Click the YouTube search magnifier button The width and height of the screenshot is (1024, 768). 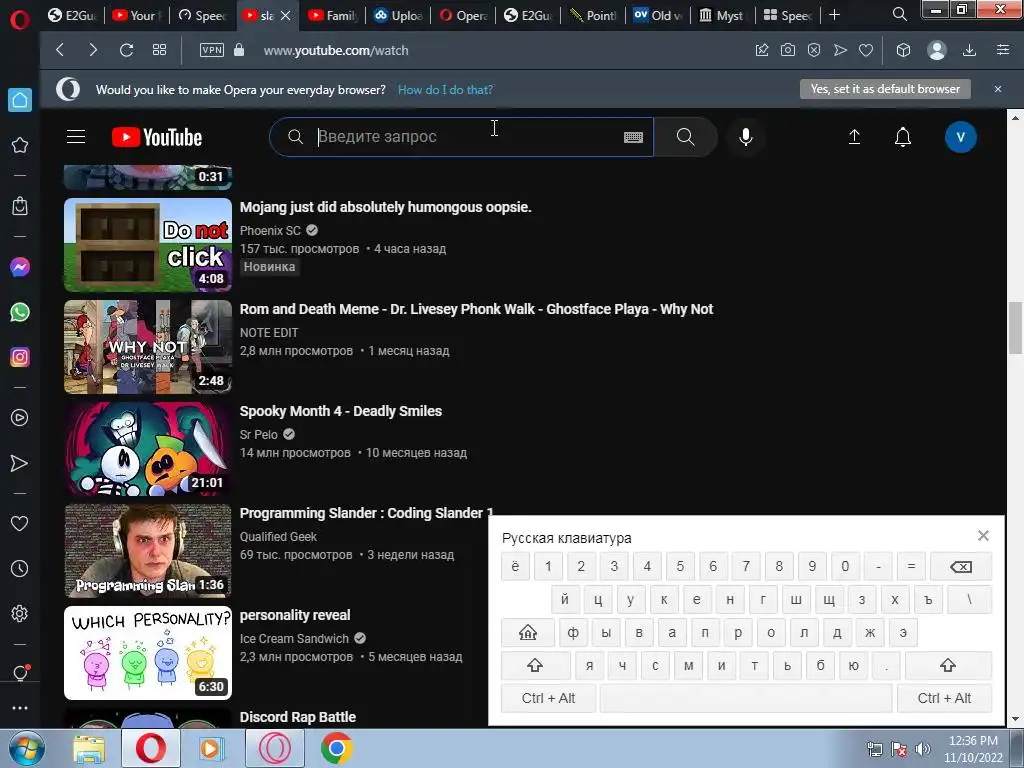coord(685,137)
